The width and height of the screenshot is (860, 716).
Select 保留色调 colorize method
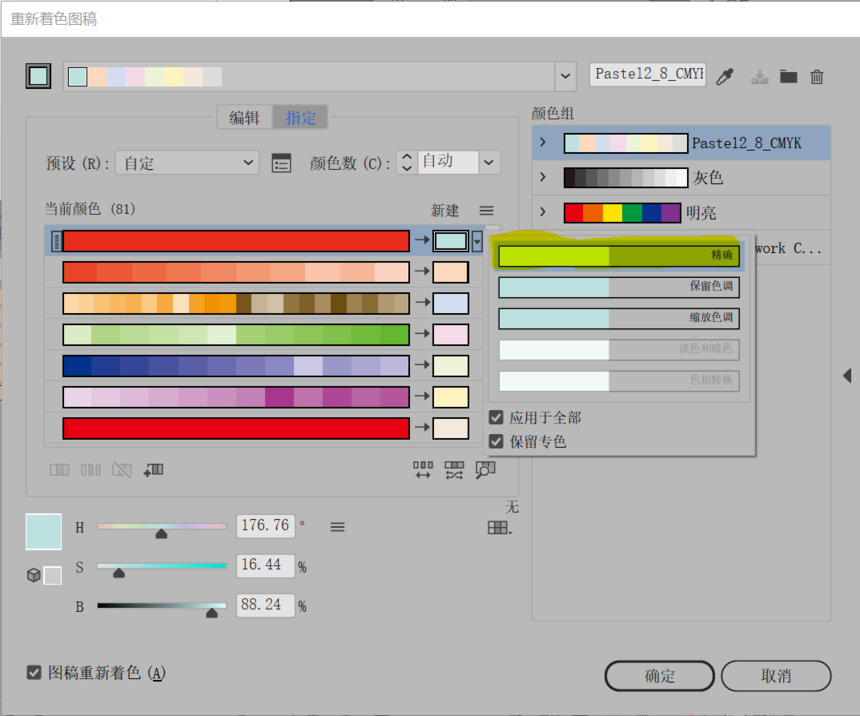619,287
